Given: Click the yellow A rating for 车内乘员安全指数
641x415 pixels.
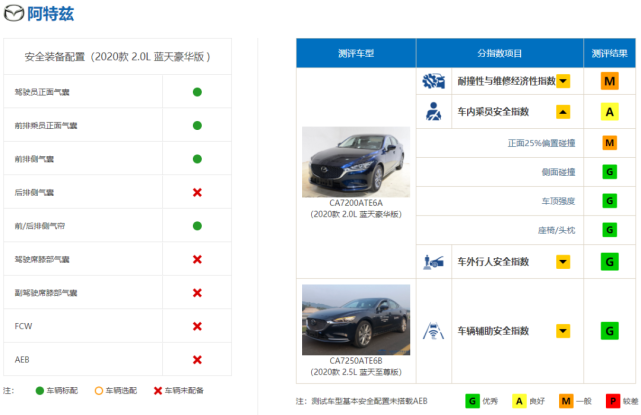Looking at the screenshot, I should point(610,112).
